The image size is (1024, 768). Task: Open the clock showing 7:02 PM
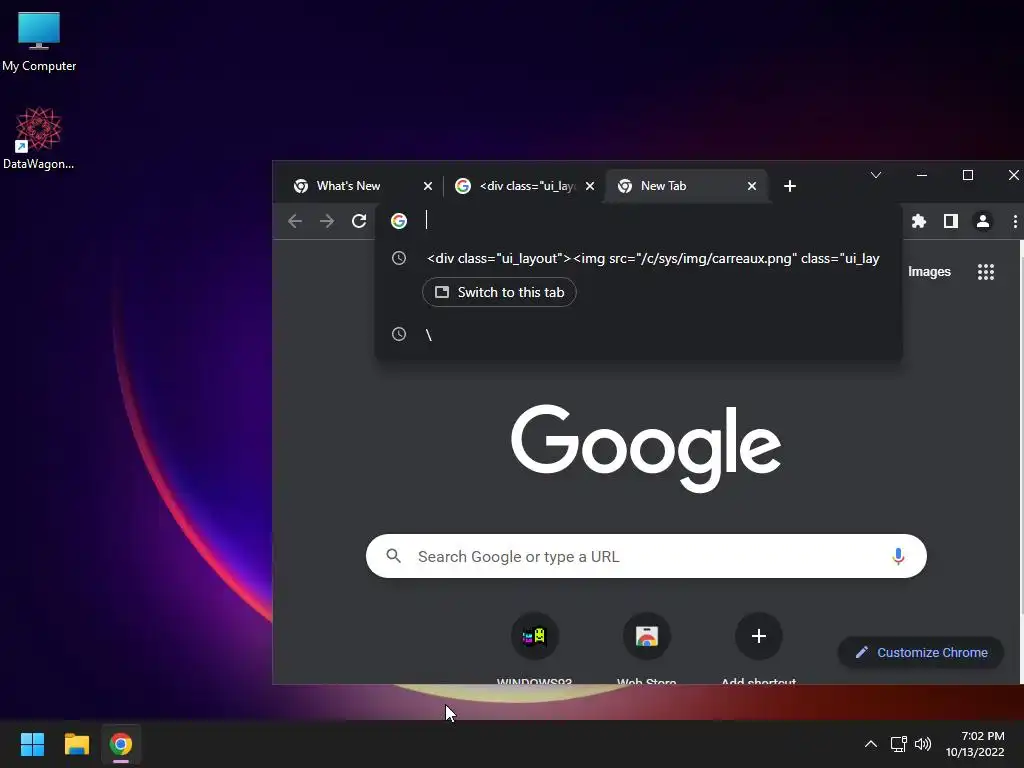pos(975,744)
